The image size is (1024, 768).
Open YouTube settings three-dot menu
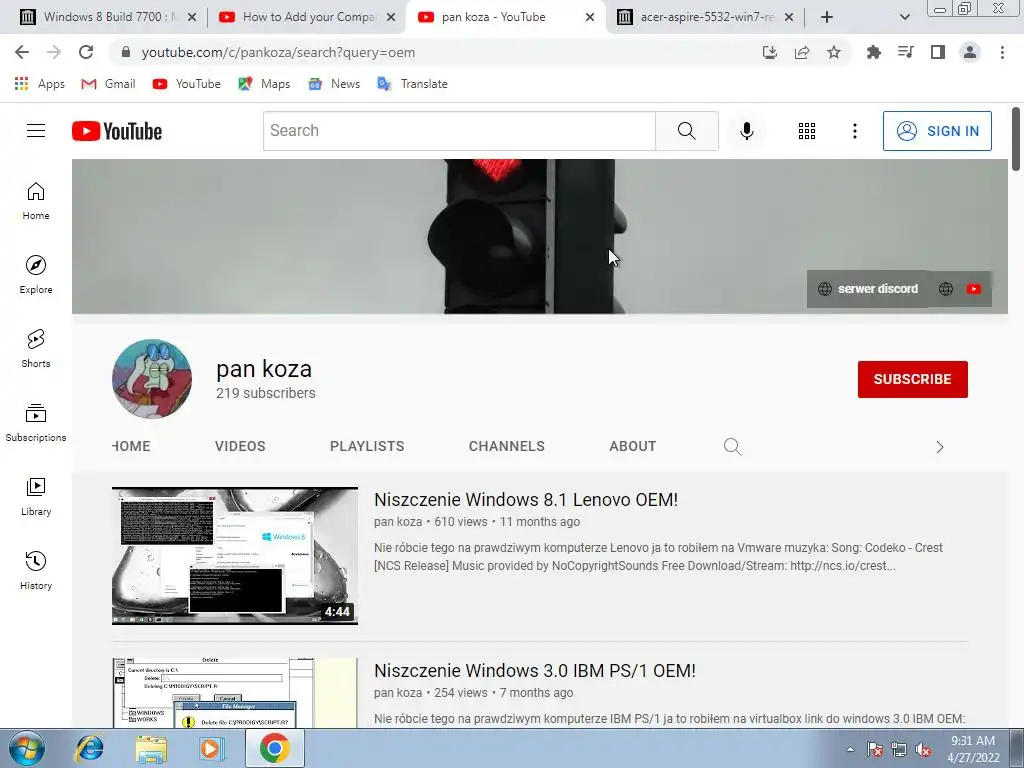[854, 131]
